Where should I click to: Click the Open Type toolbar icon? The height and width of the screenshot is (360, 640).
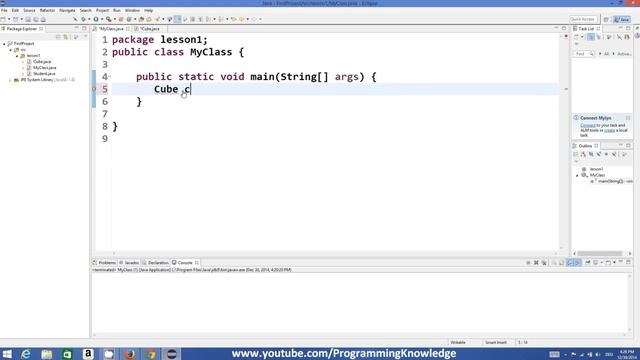tap(141, 19)
